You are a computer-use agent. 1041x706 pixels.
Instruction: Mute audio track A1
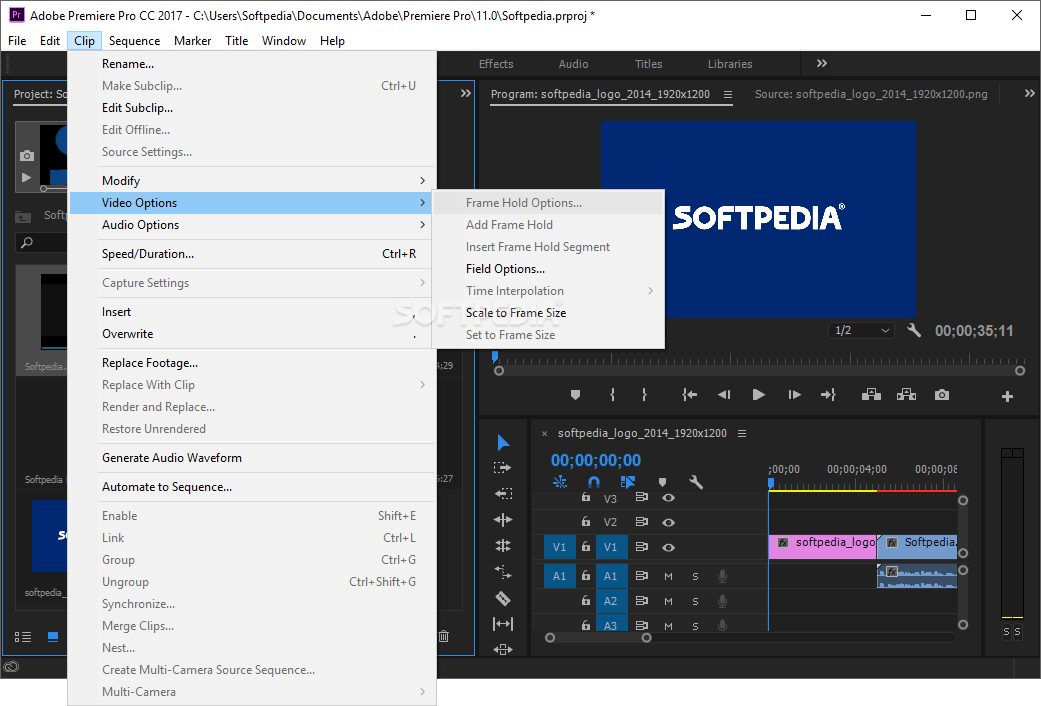pos(668,576)
